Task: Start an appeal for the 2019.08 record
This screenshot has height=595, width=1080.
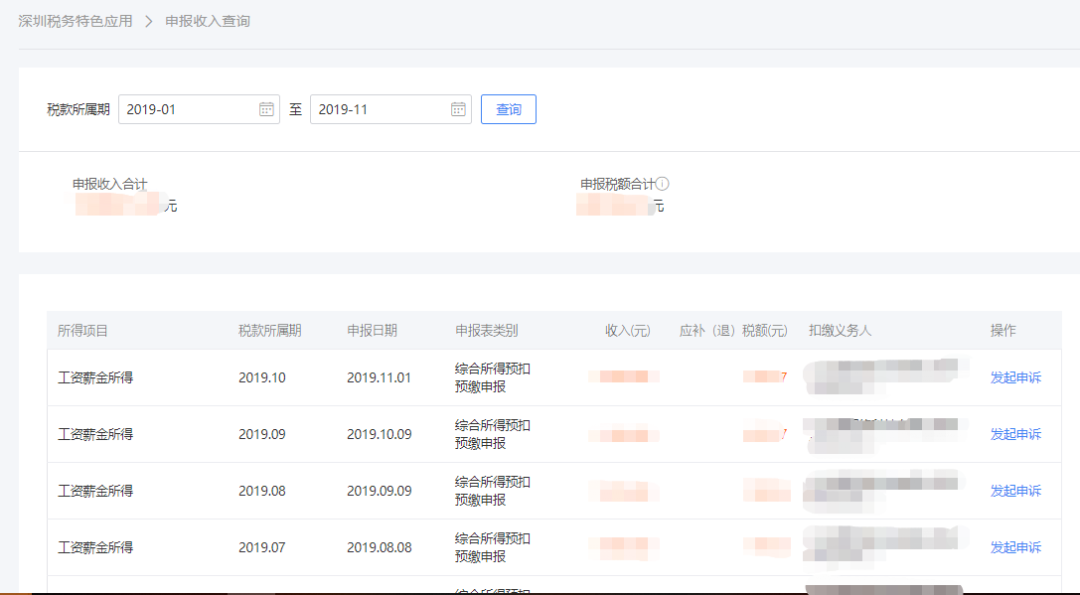Action: pos(1015,491)
